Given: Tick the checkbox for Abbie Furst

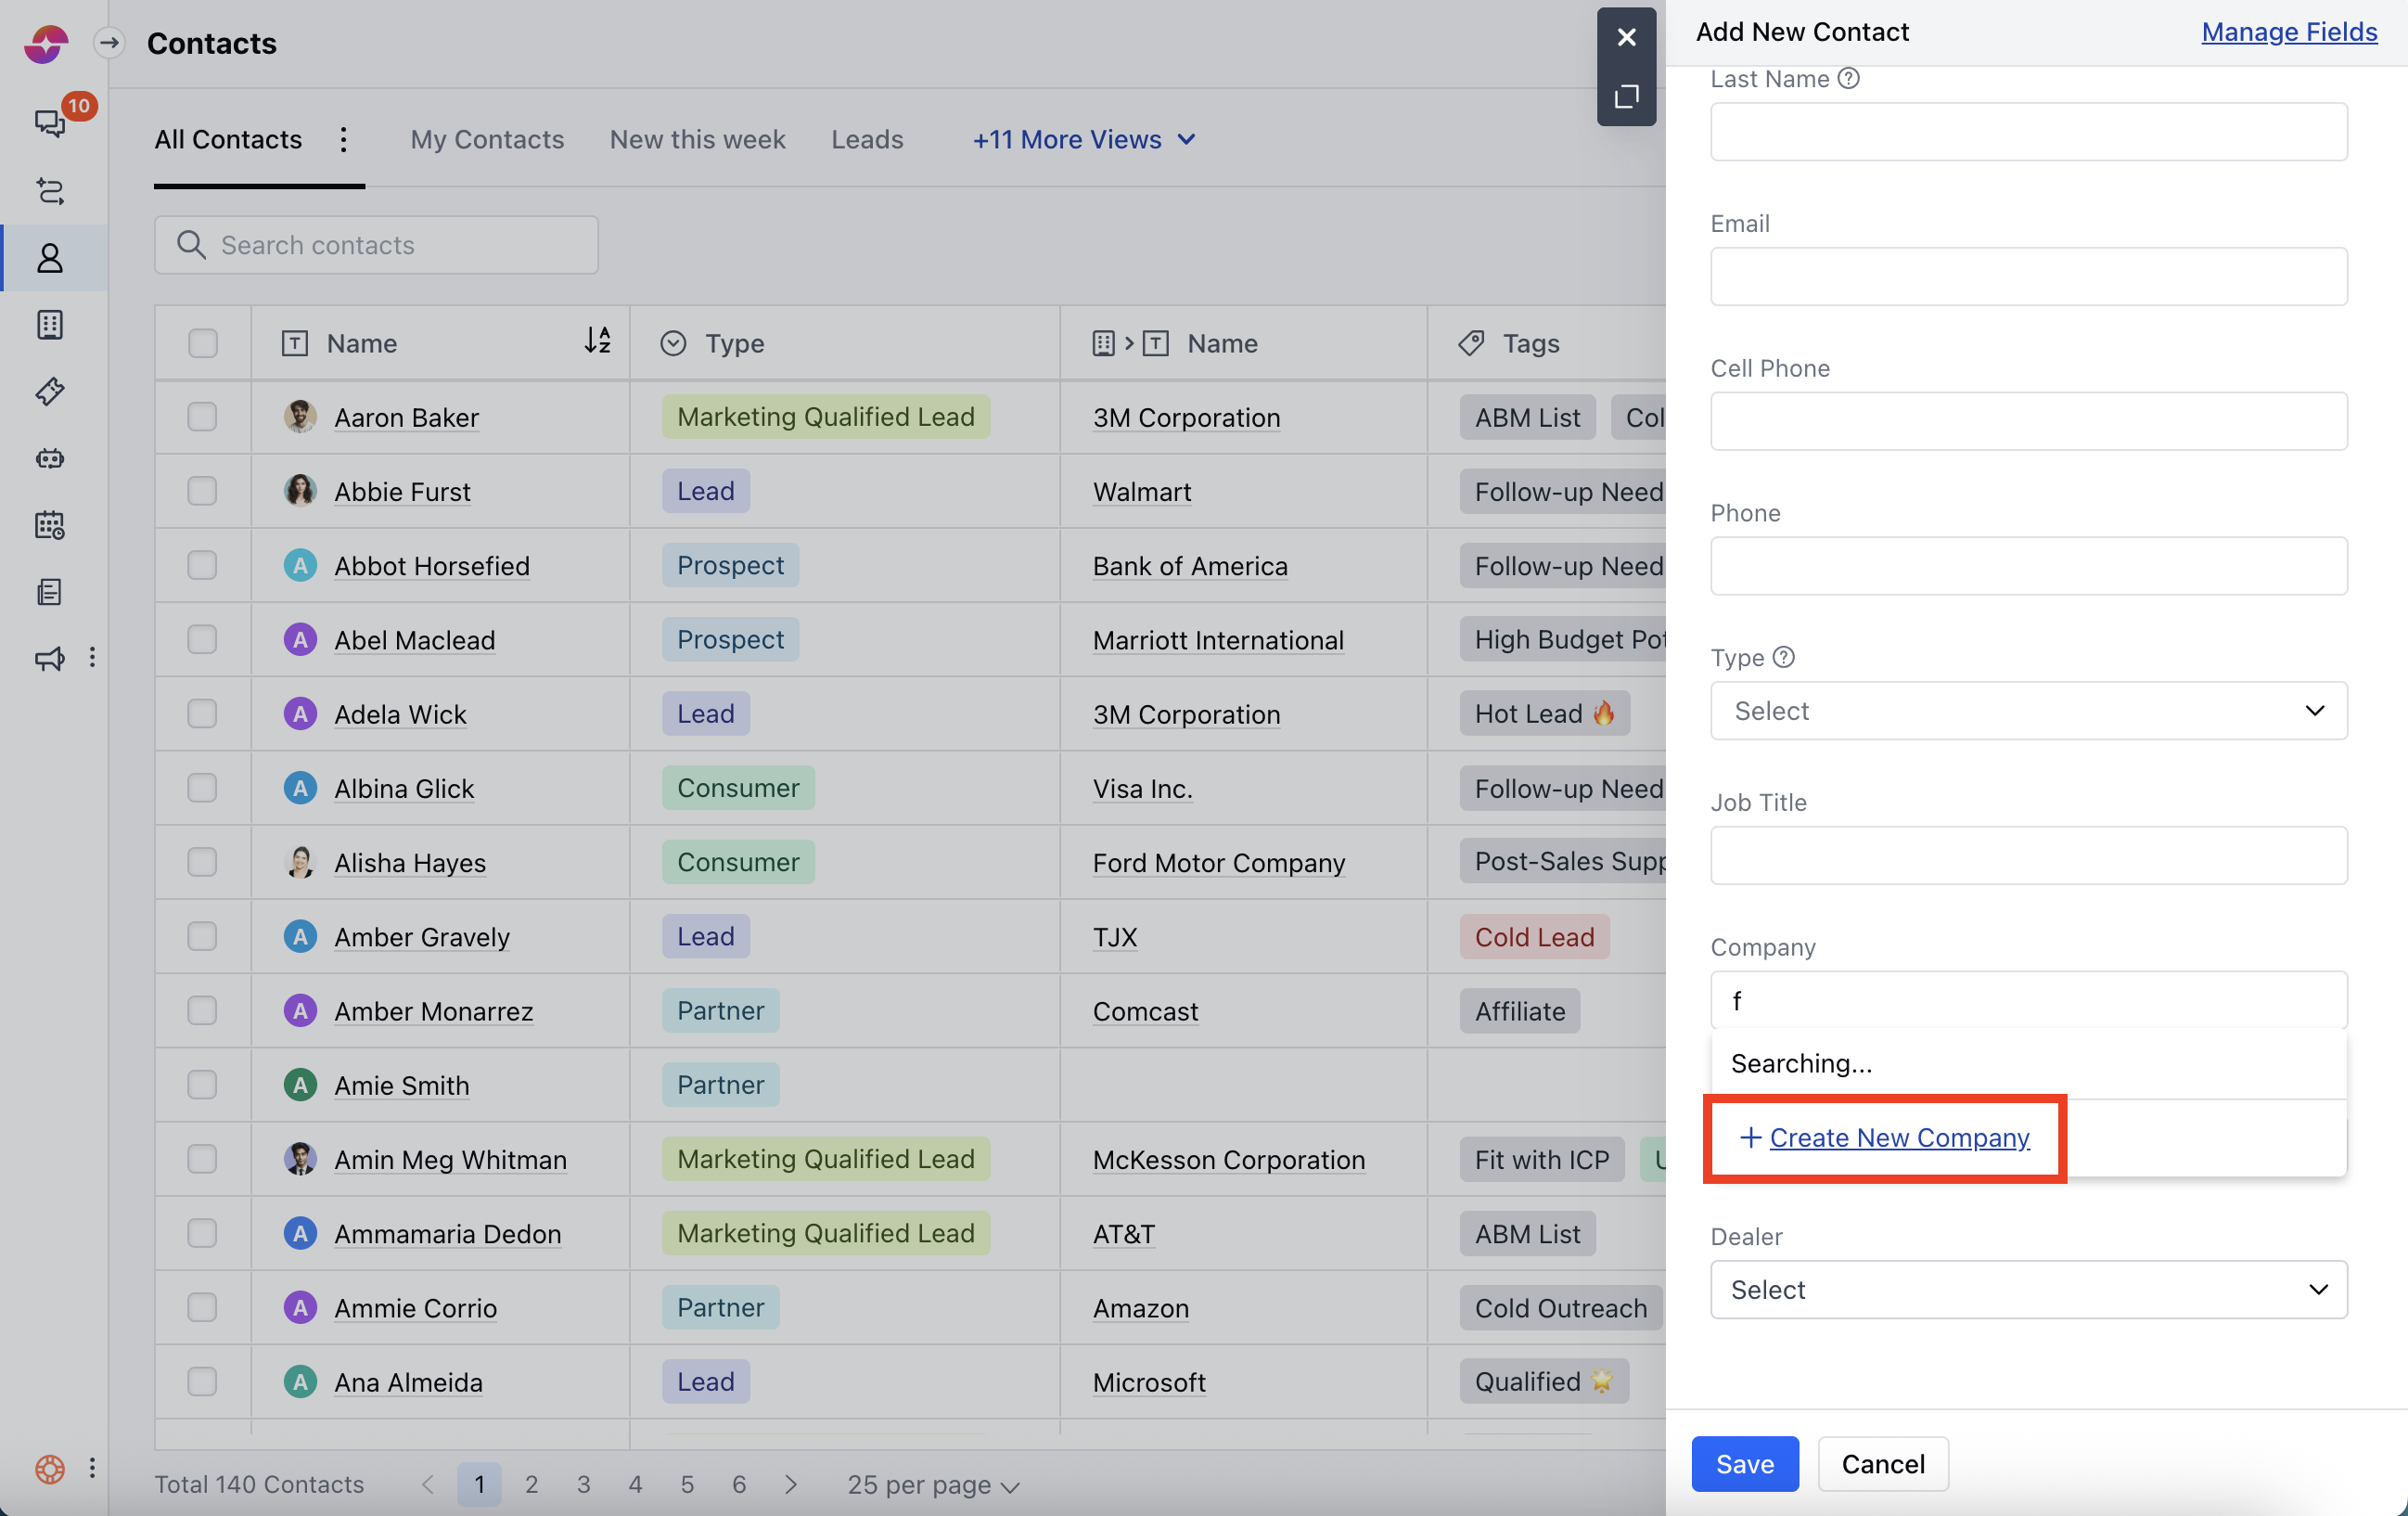Looking at the screenshot, I should [x=203, y=491].
